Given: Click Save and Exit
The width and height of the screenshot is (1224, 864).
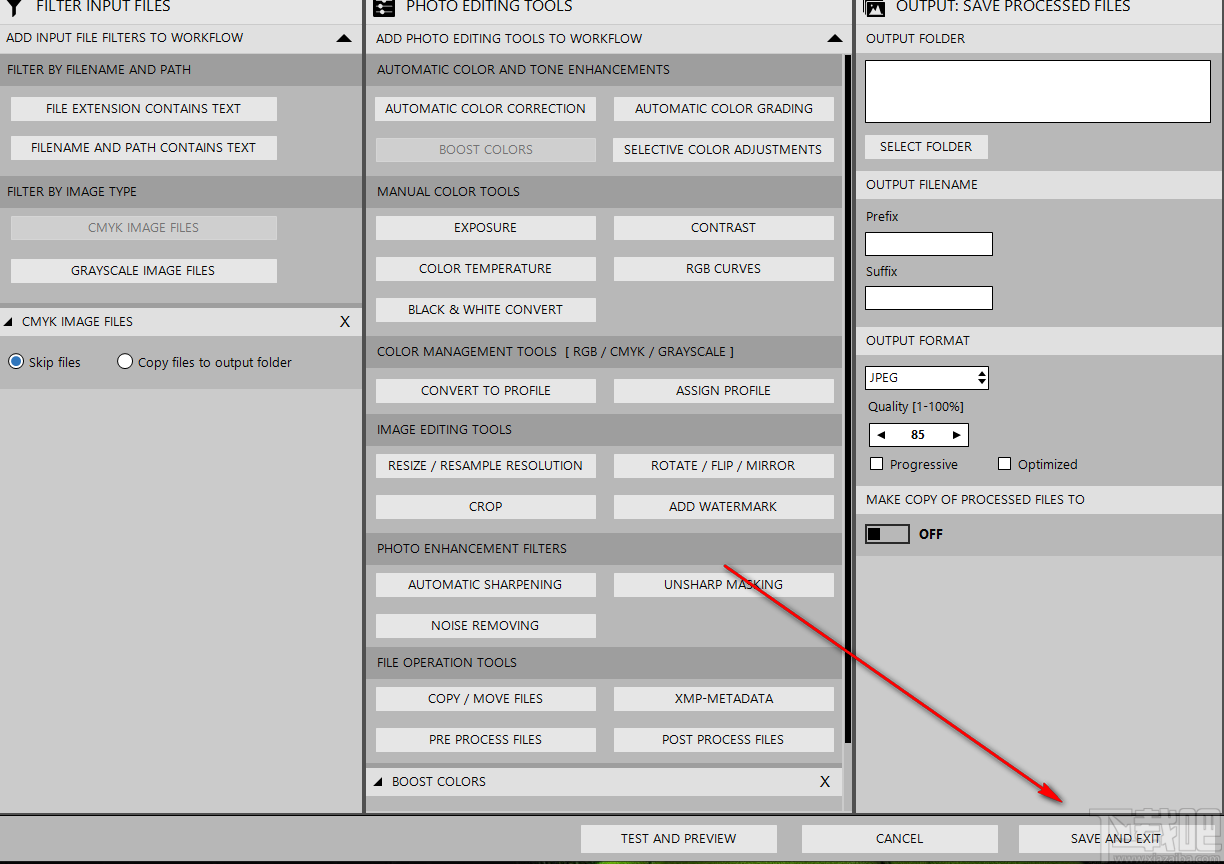Looking at the screenshot, I should tap(1116, 838).
